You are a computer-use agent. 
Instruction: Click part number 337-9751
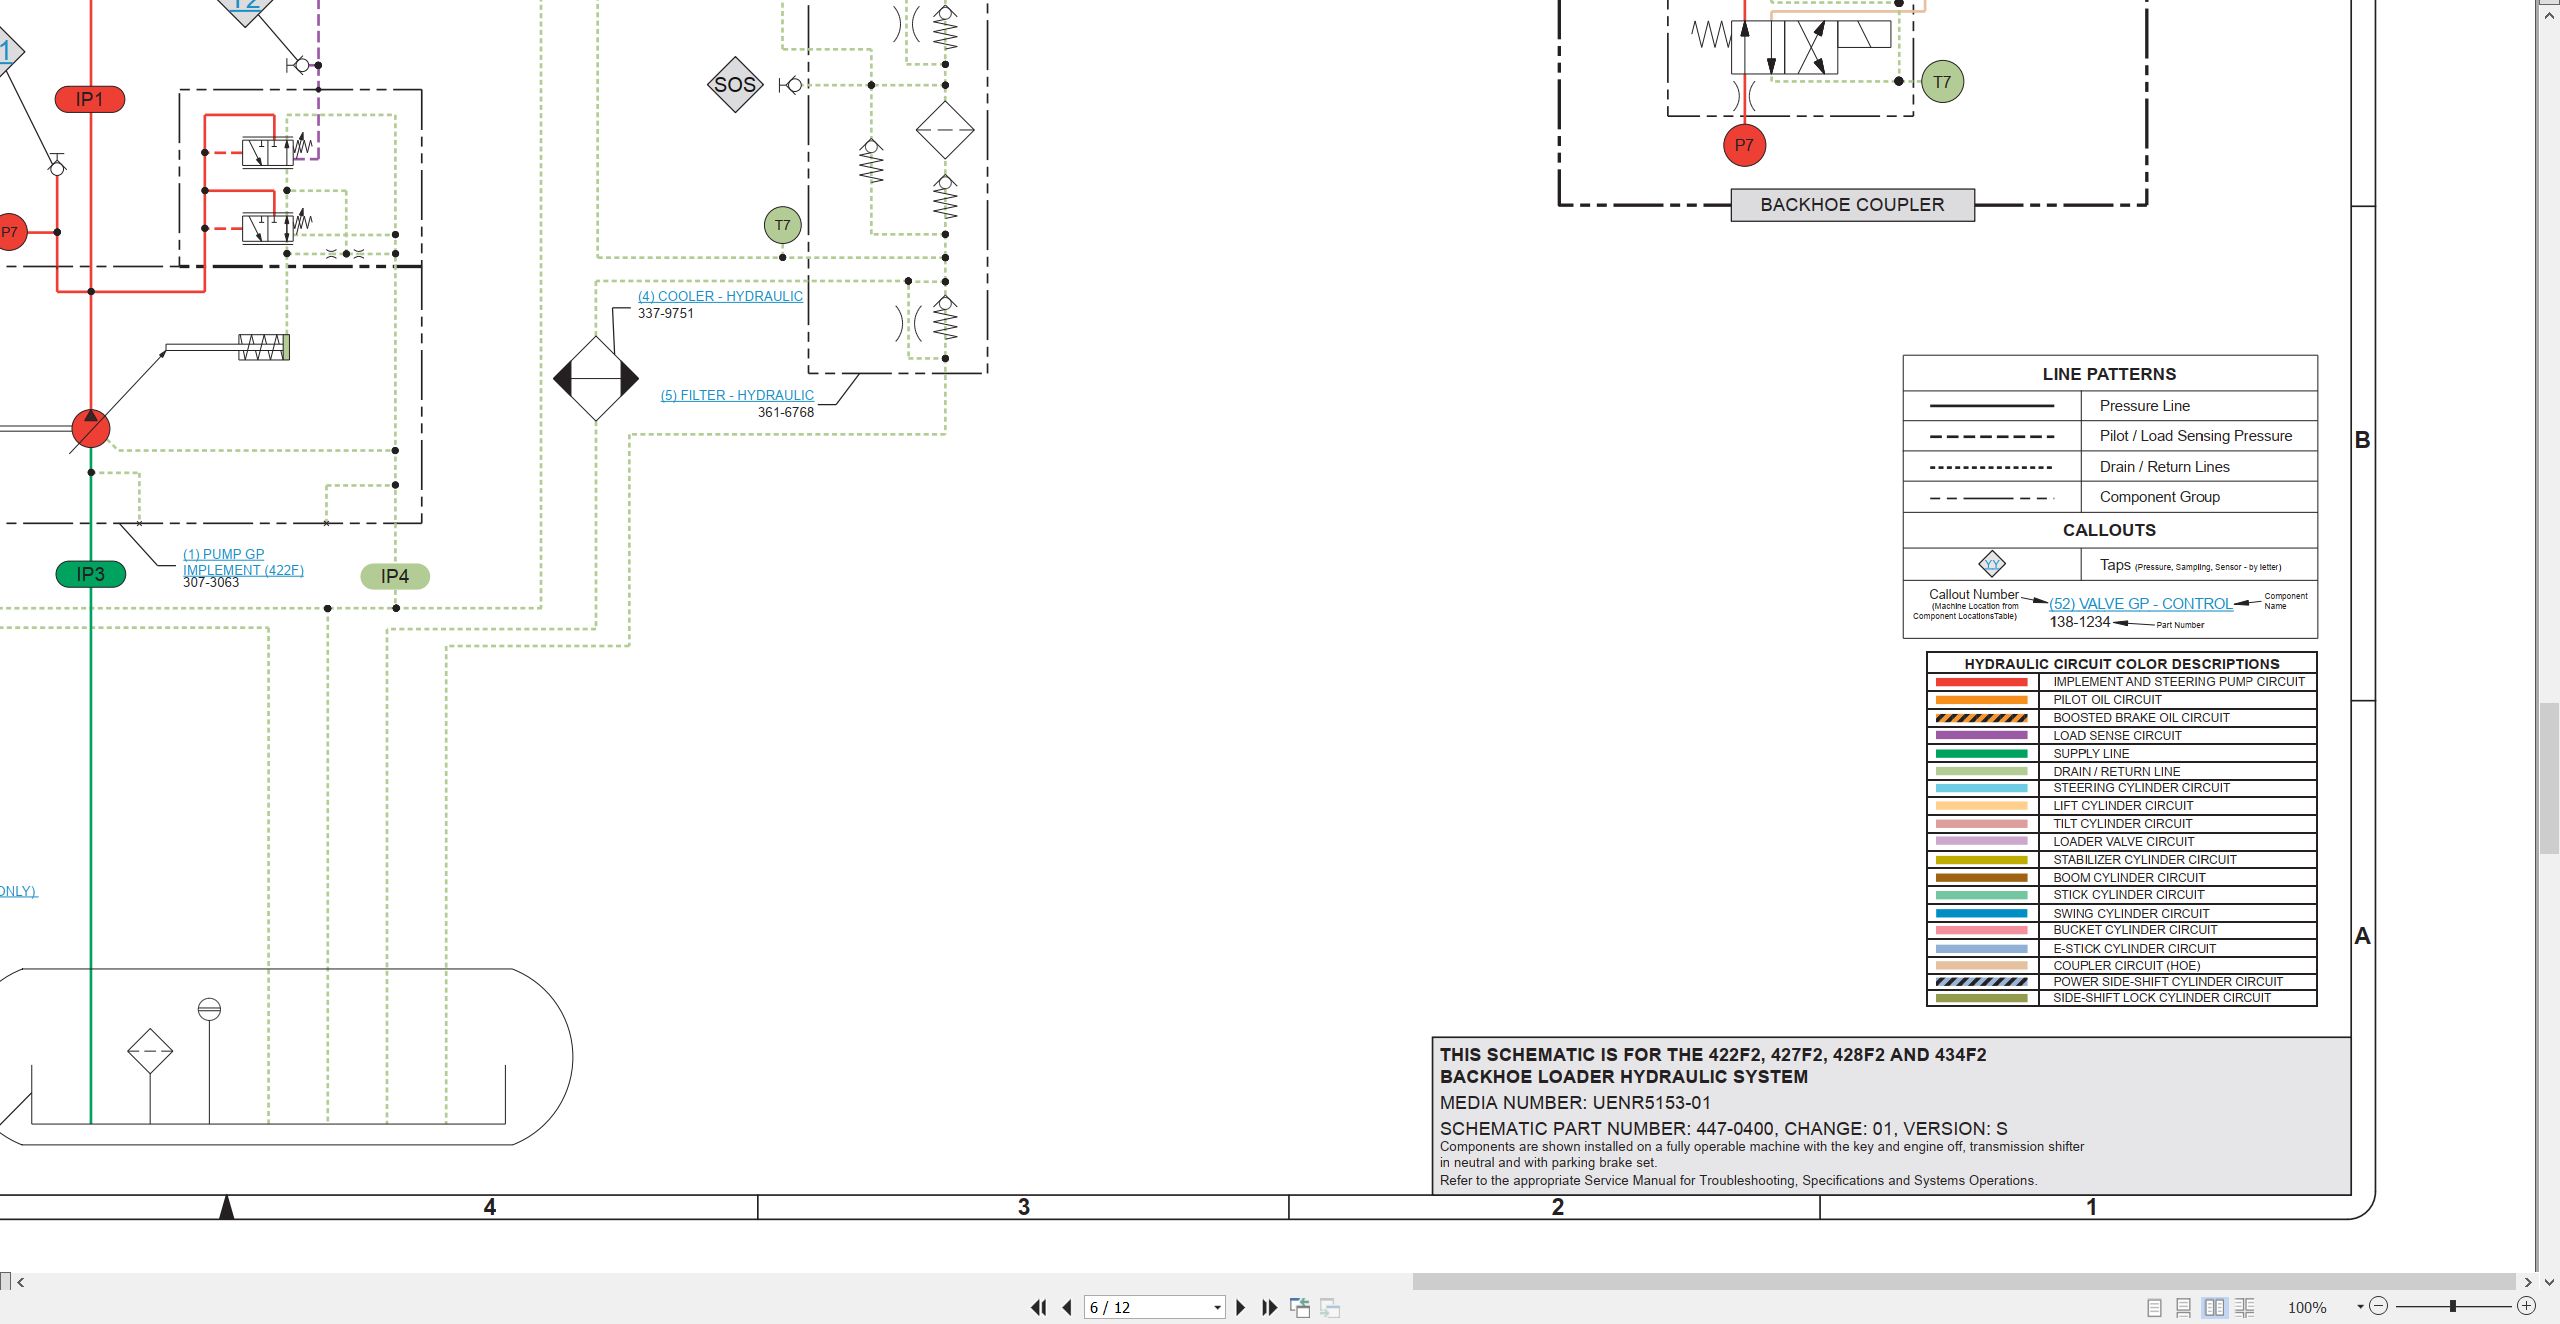665,313
